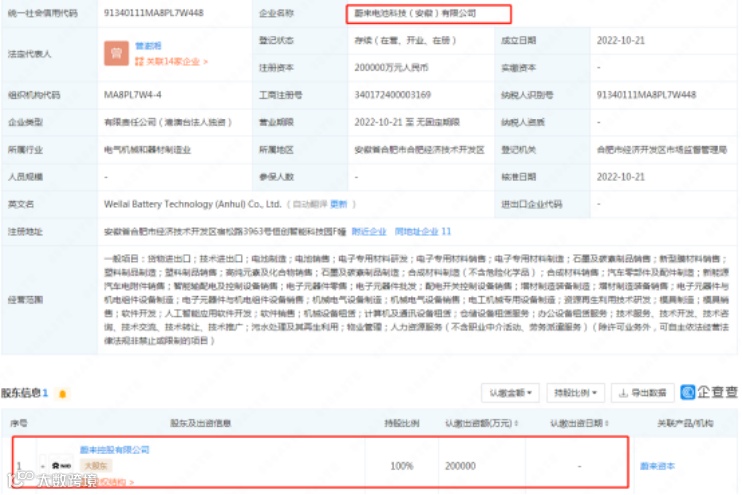
Task: Click the 持股比例 table column header
Action: click(401, 423)
